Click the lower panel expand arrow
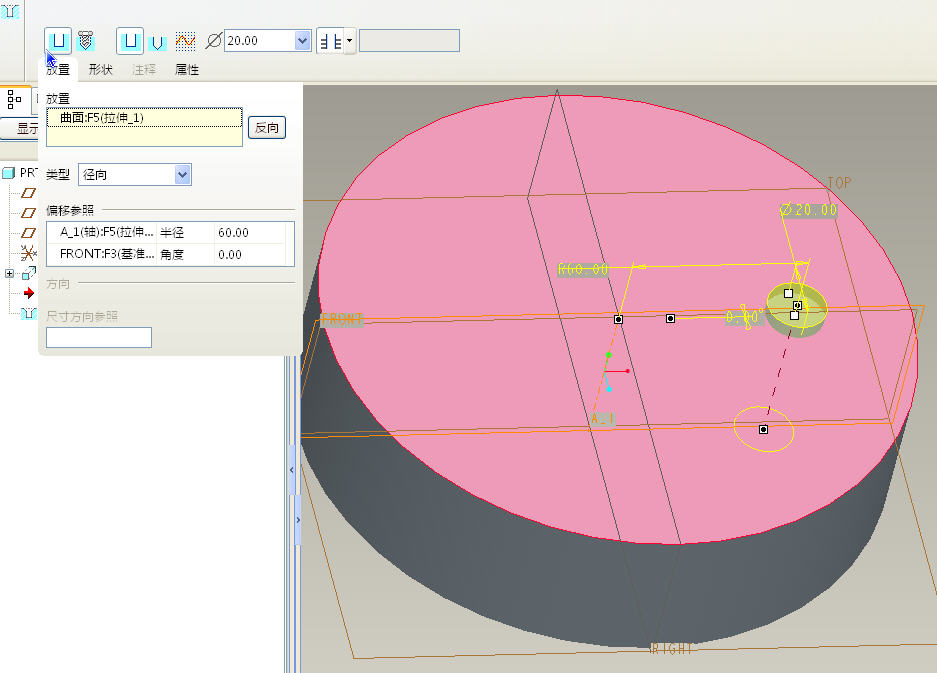The image size is (937, 673). 298,520
